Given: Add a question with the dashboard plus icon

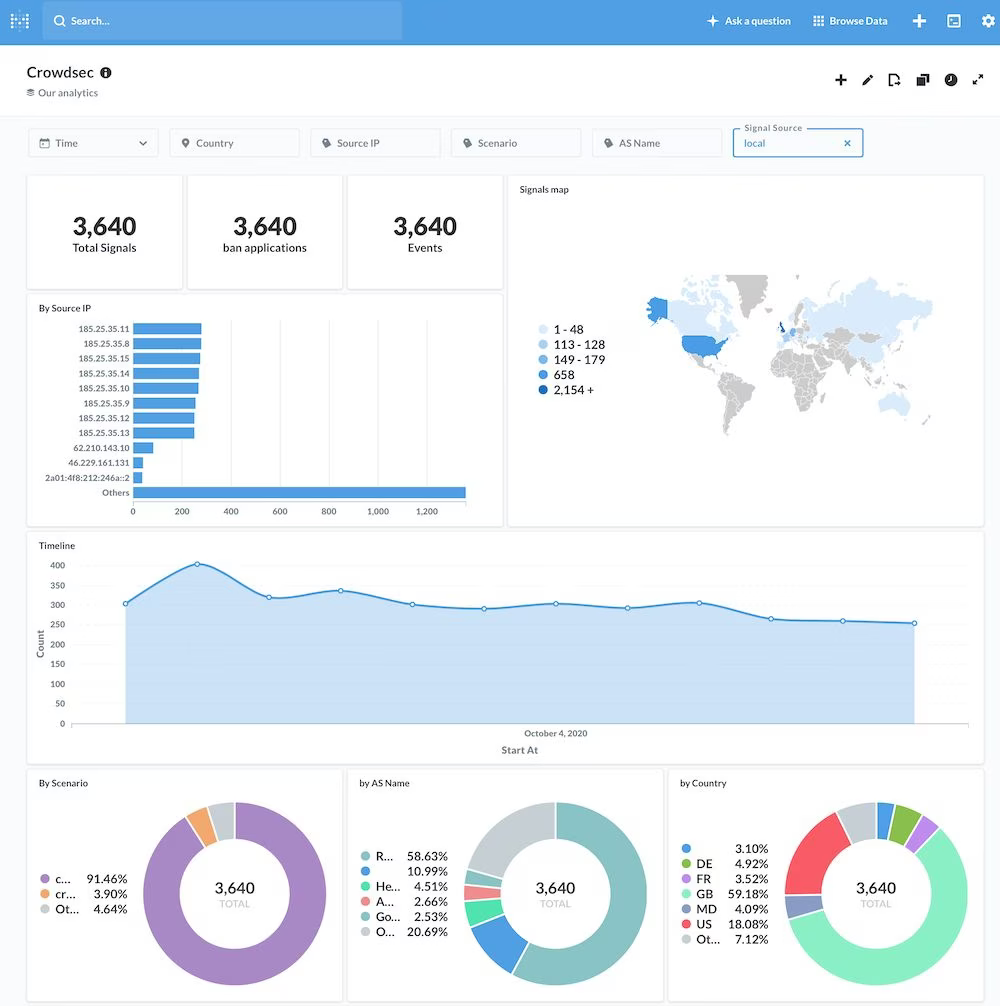Looking at the screenshot, I should pyautogui.click(x=840, y=80).
